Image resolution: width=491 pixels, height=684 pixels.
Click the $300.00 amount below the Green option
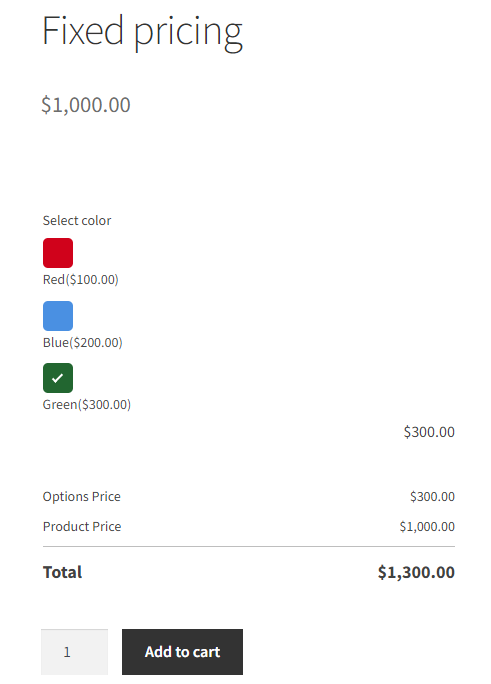(x=429, y=432)
